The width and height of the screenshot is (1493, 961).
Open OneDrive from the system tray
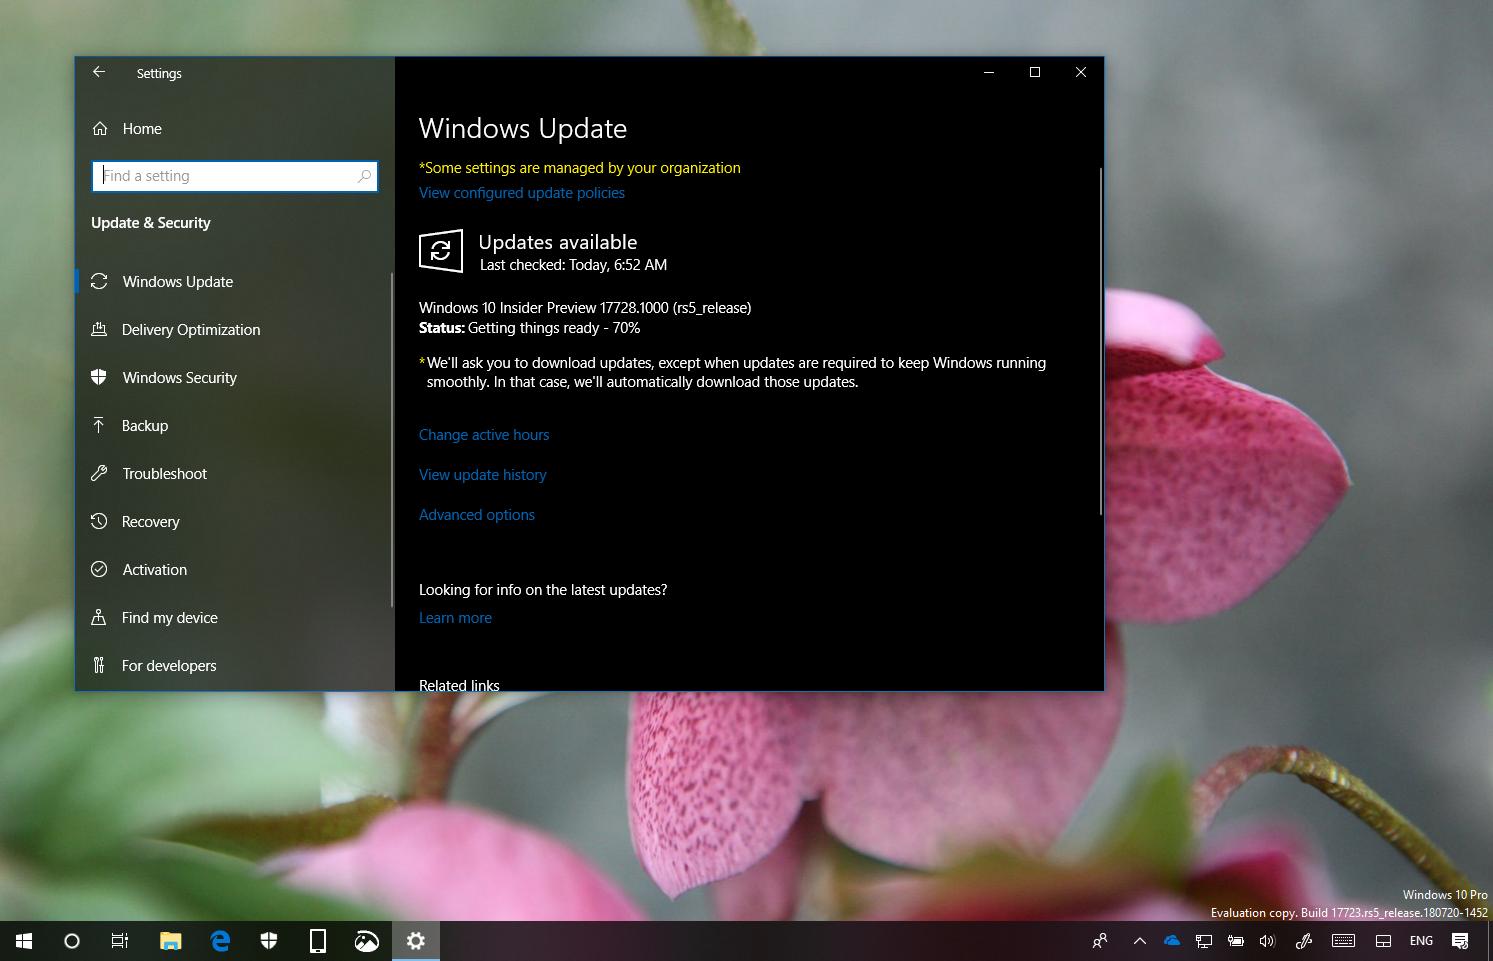pos(1170,940)
